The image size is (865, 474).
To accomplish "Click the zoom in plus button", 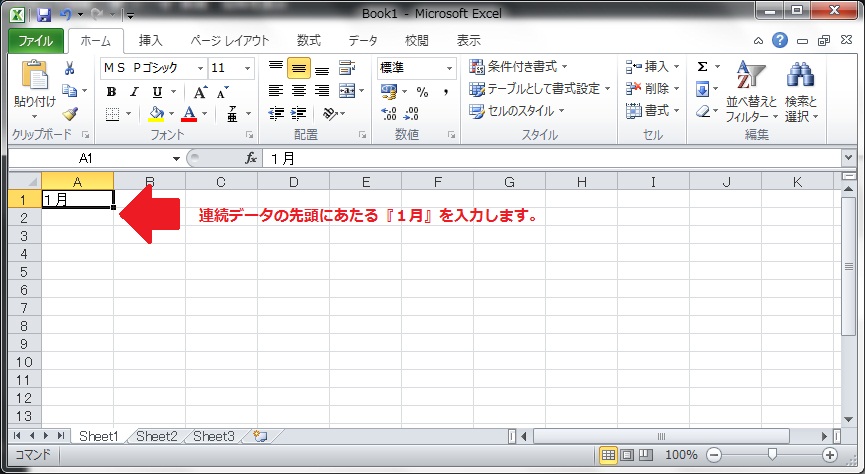I will pos(830,455).
